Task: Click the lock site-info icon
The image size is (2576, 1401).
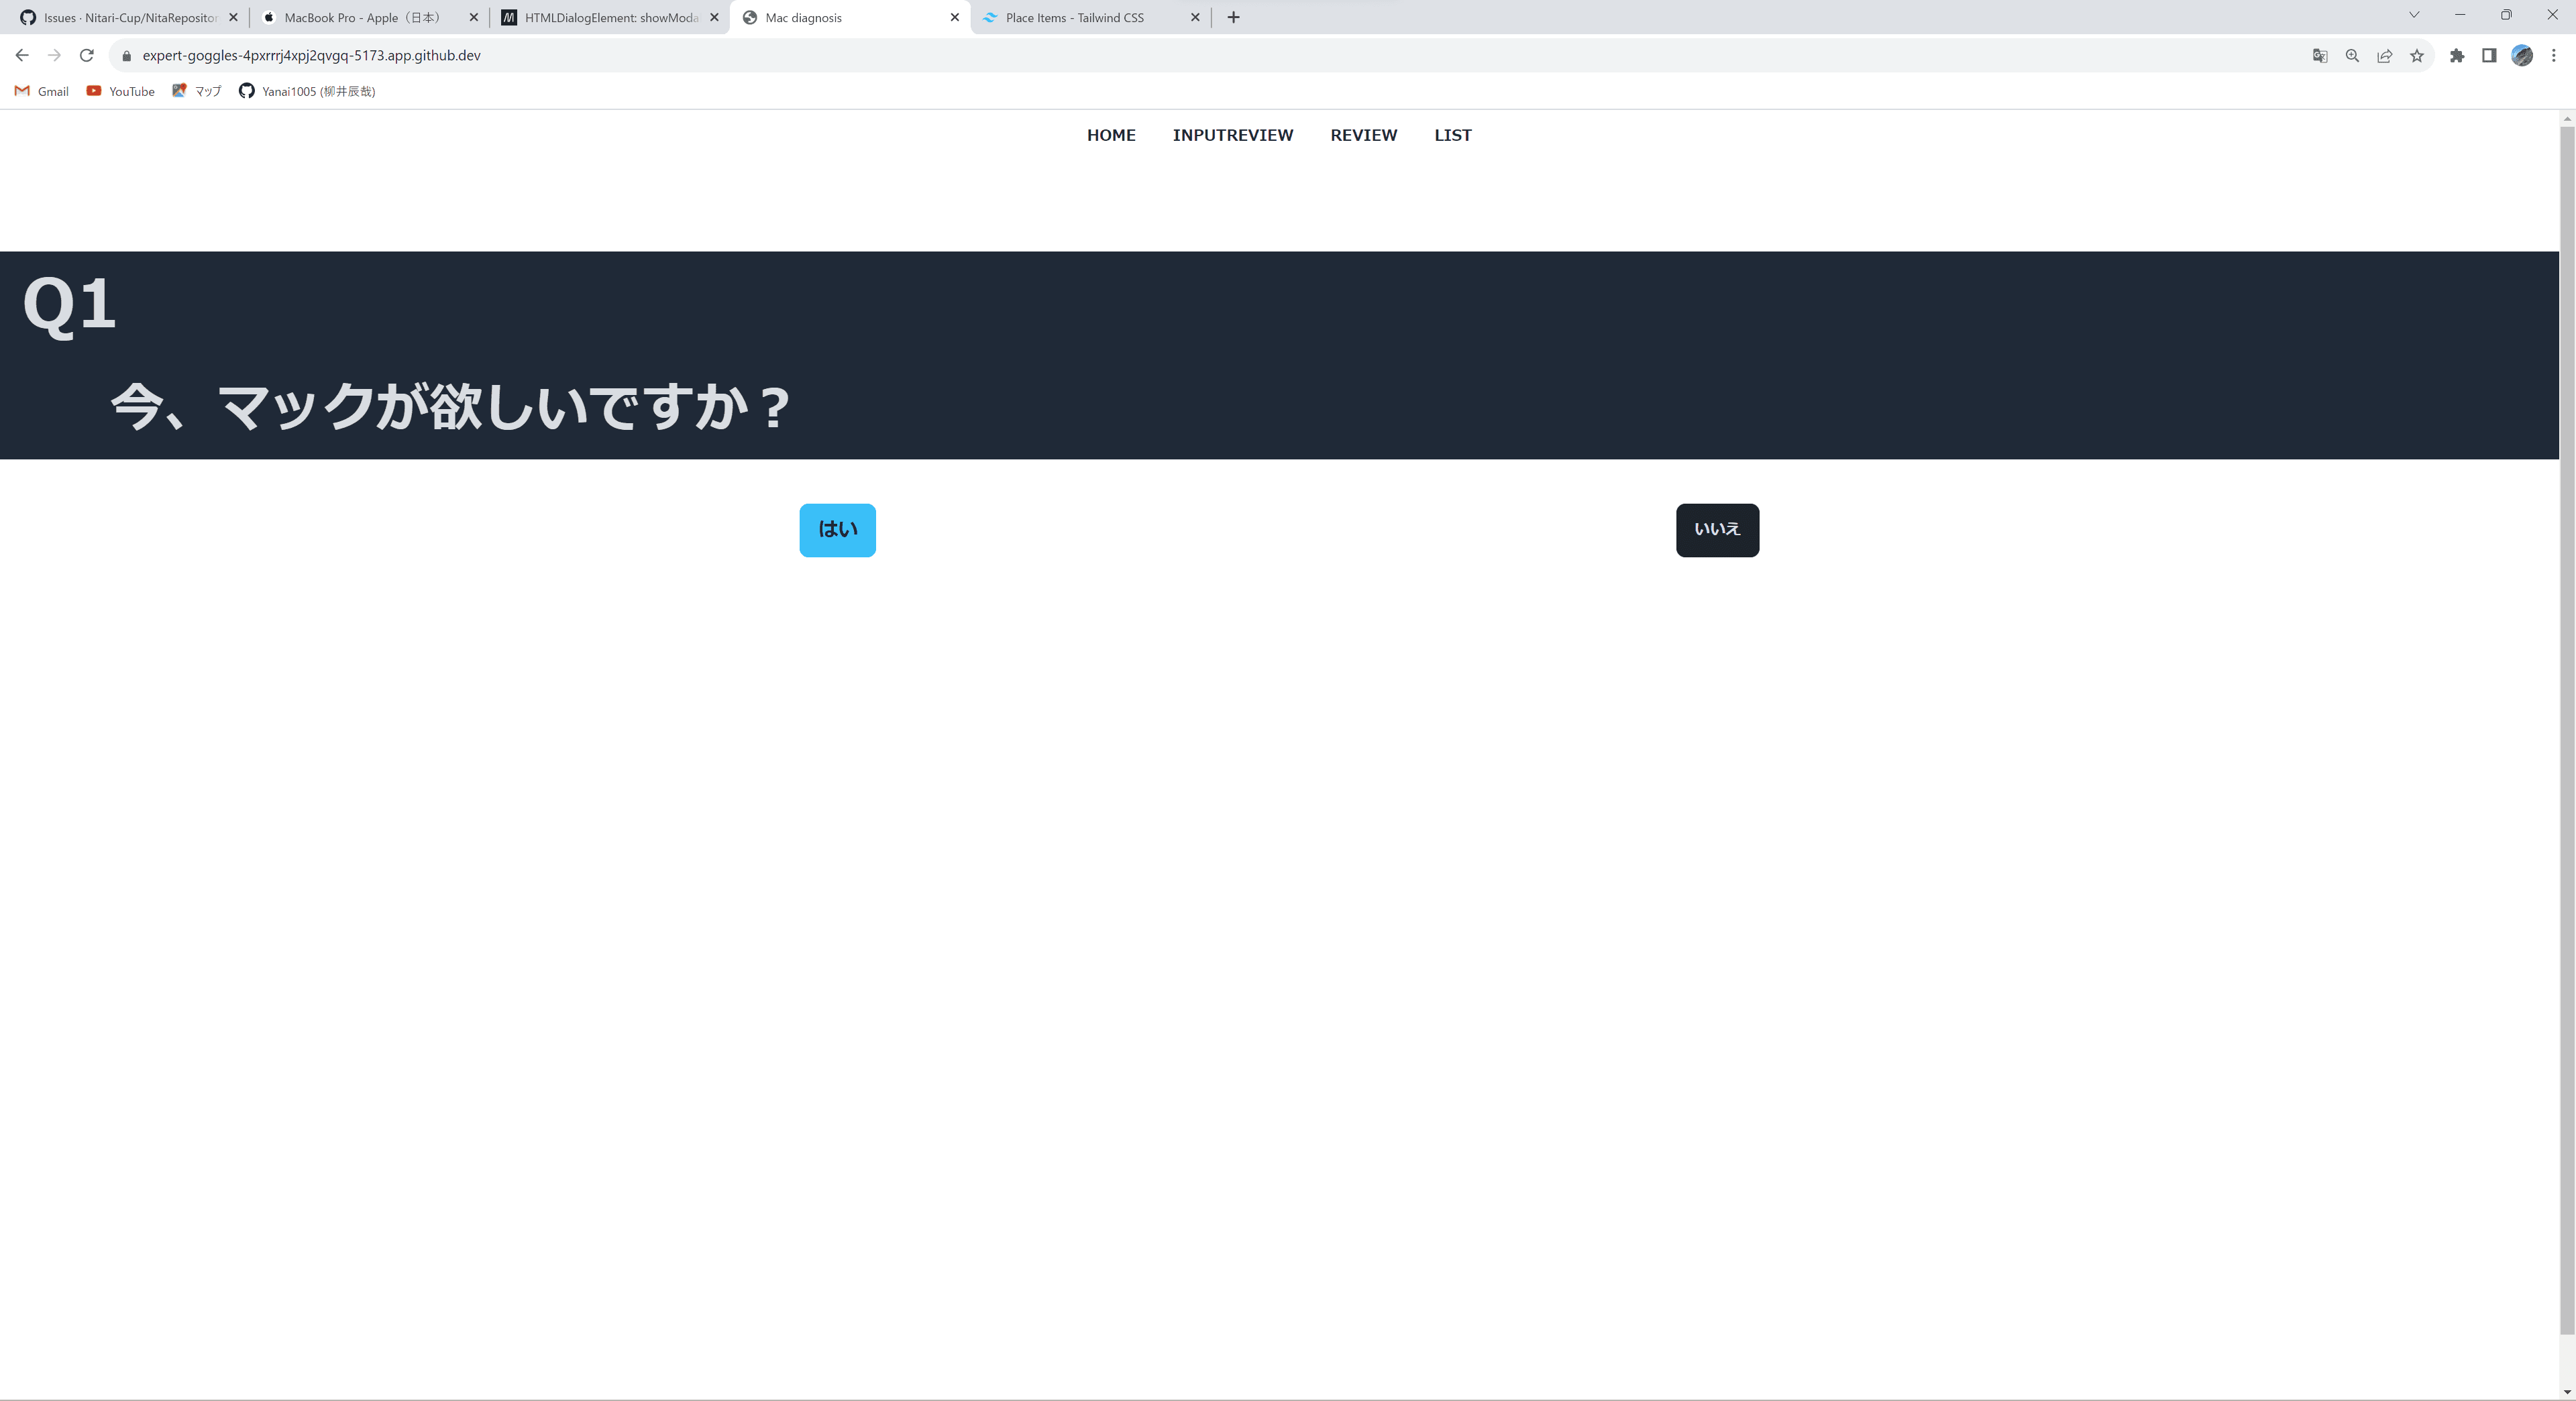Action: pos(126,56)
